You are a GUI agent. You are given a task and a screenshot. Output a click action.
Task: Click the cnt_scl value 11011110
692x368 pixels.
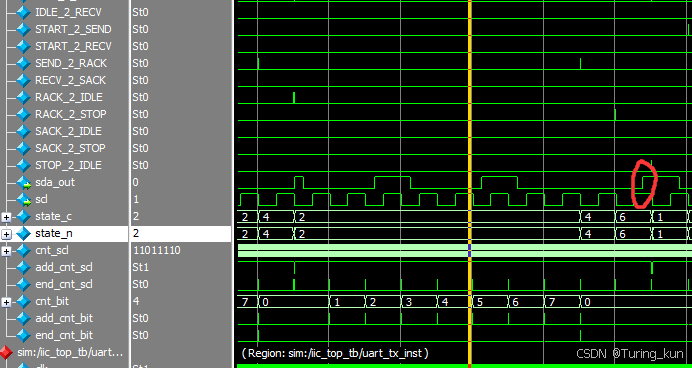tap(157, 250)
